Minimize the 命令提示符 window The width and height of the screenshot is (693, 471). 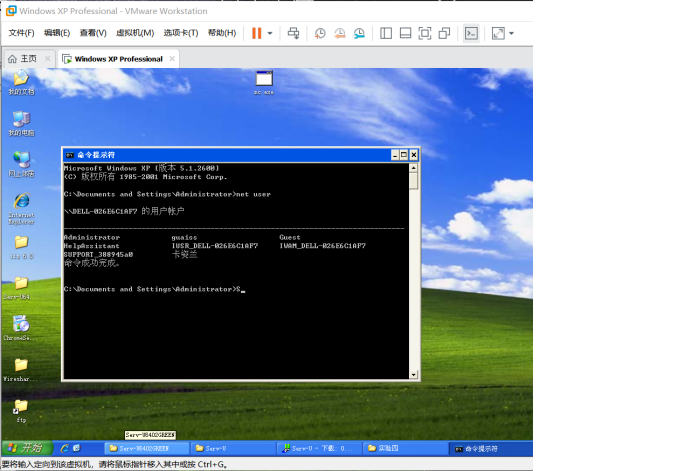pos(395,155)
